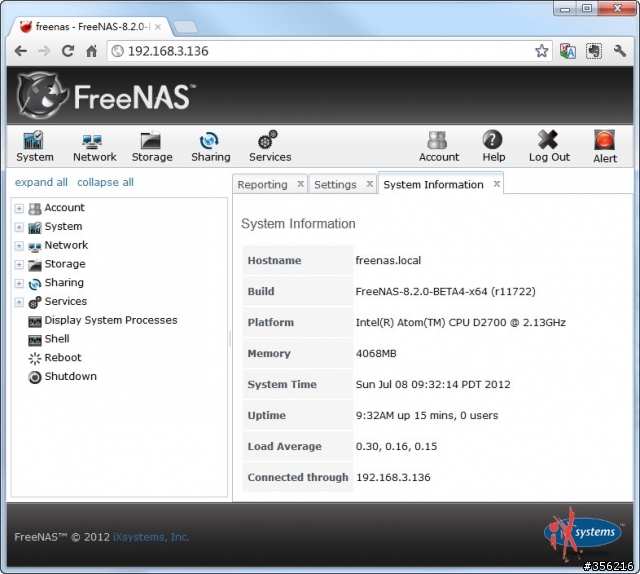The height and width of the screenshot is (574, 640).
Task: Click the red Alert light
Action: [604, 141]
